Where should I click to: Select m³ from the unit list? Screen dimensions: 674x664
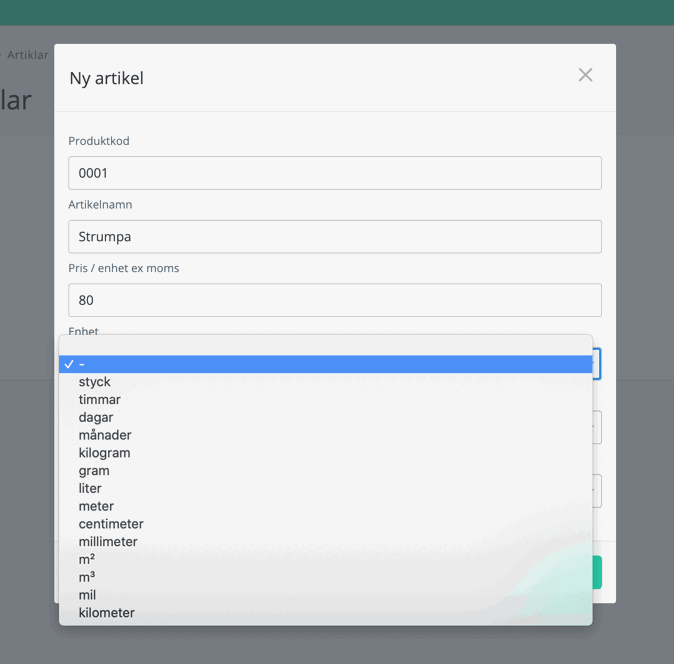click(87, 577)
